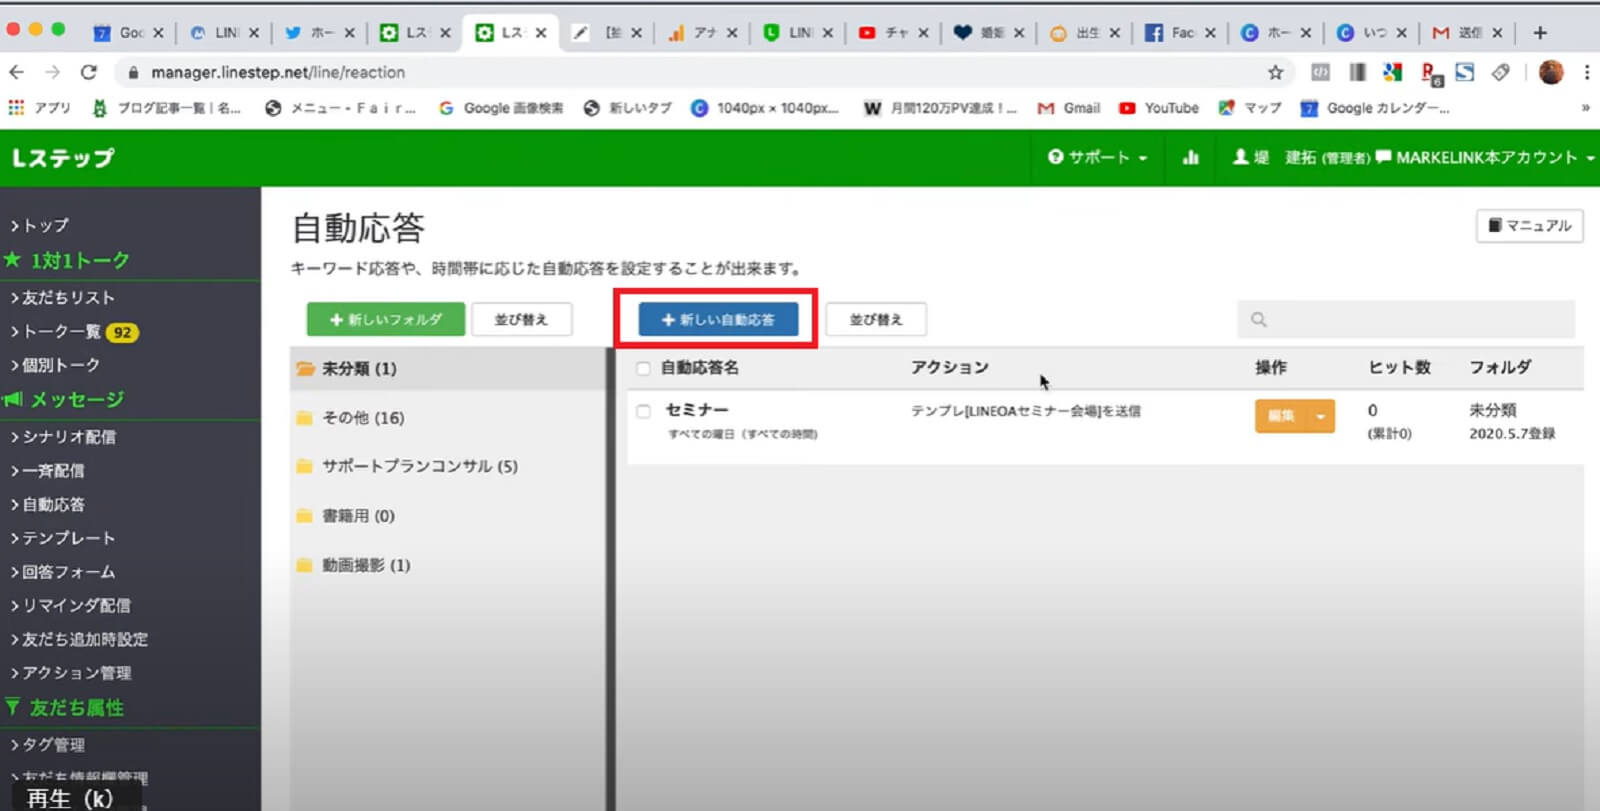The image size is (1600, 811).
Task: Click 並び替え beside the new folder button
Action: pyautogui.click(x=521, y=320)
